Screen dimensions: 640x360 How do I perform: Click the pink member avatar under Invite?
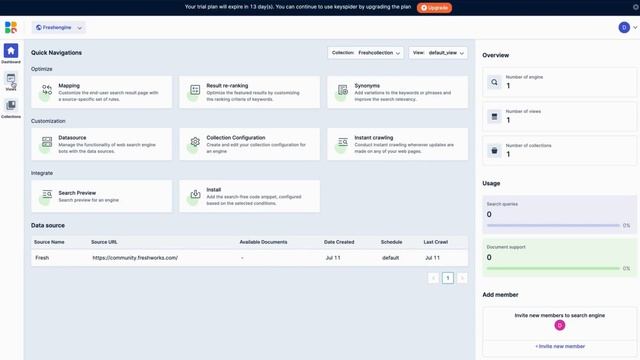pos(560,325)
